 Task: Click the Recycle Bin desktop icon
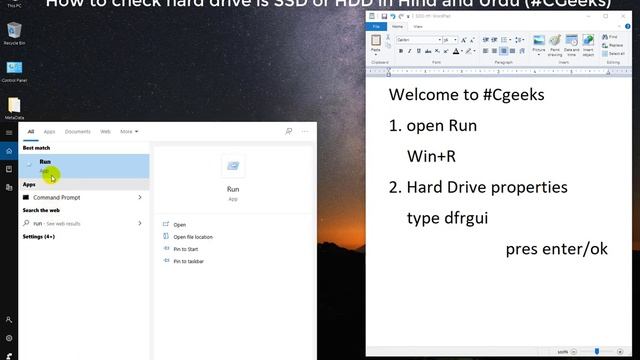pyautogui.click(x=14, y=33)
